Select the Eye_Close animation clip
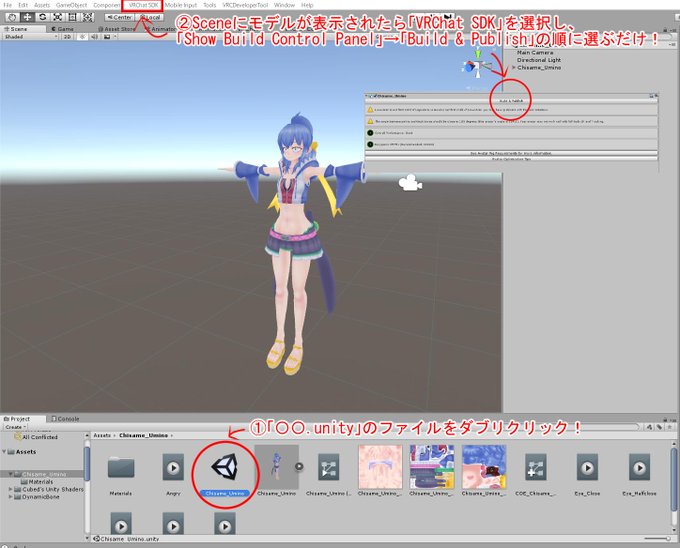Screen dimensions: 680x548 [587, 467]
